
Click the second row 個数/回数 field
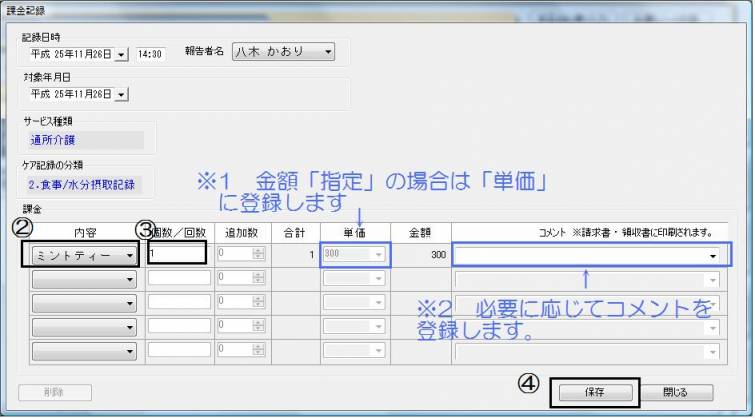(x=178, y=279)
